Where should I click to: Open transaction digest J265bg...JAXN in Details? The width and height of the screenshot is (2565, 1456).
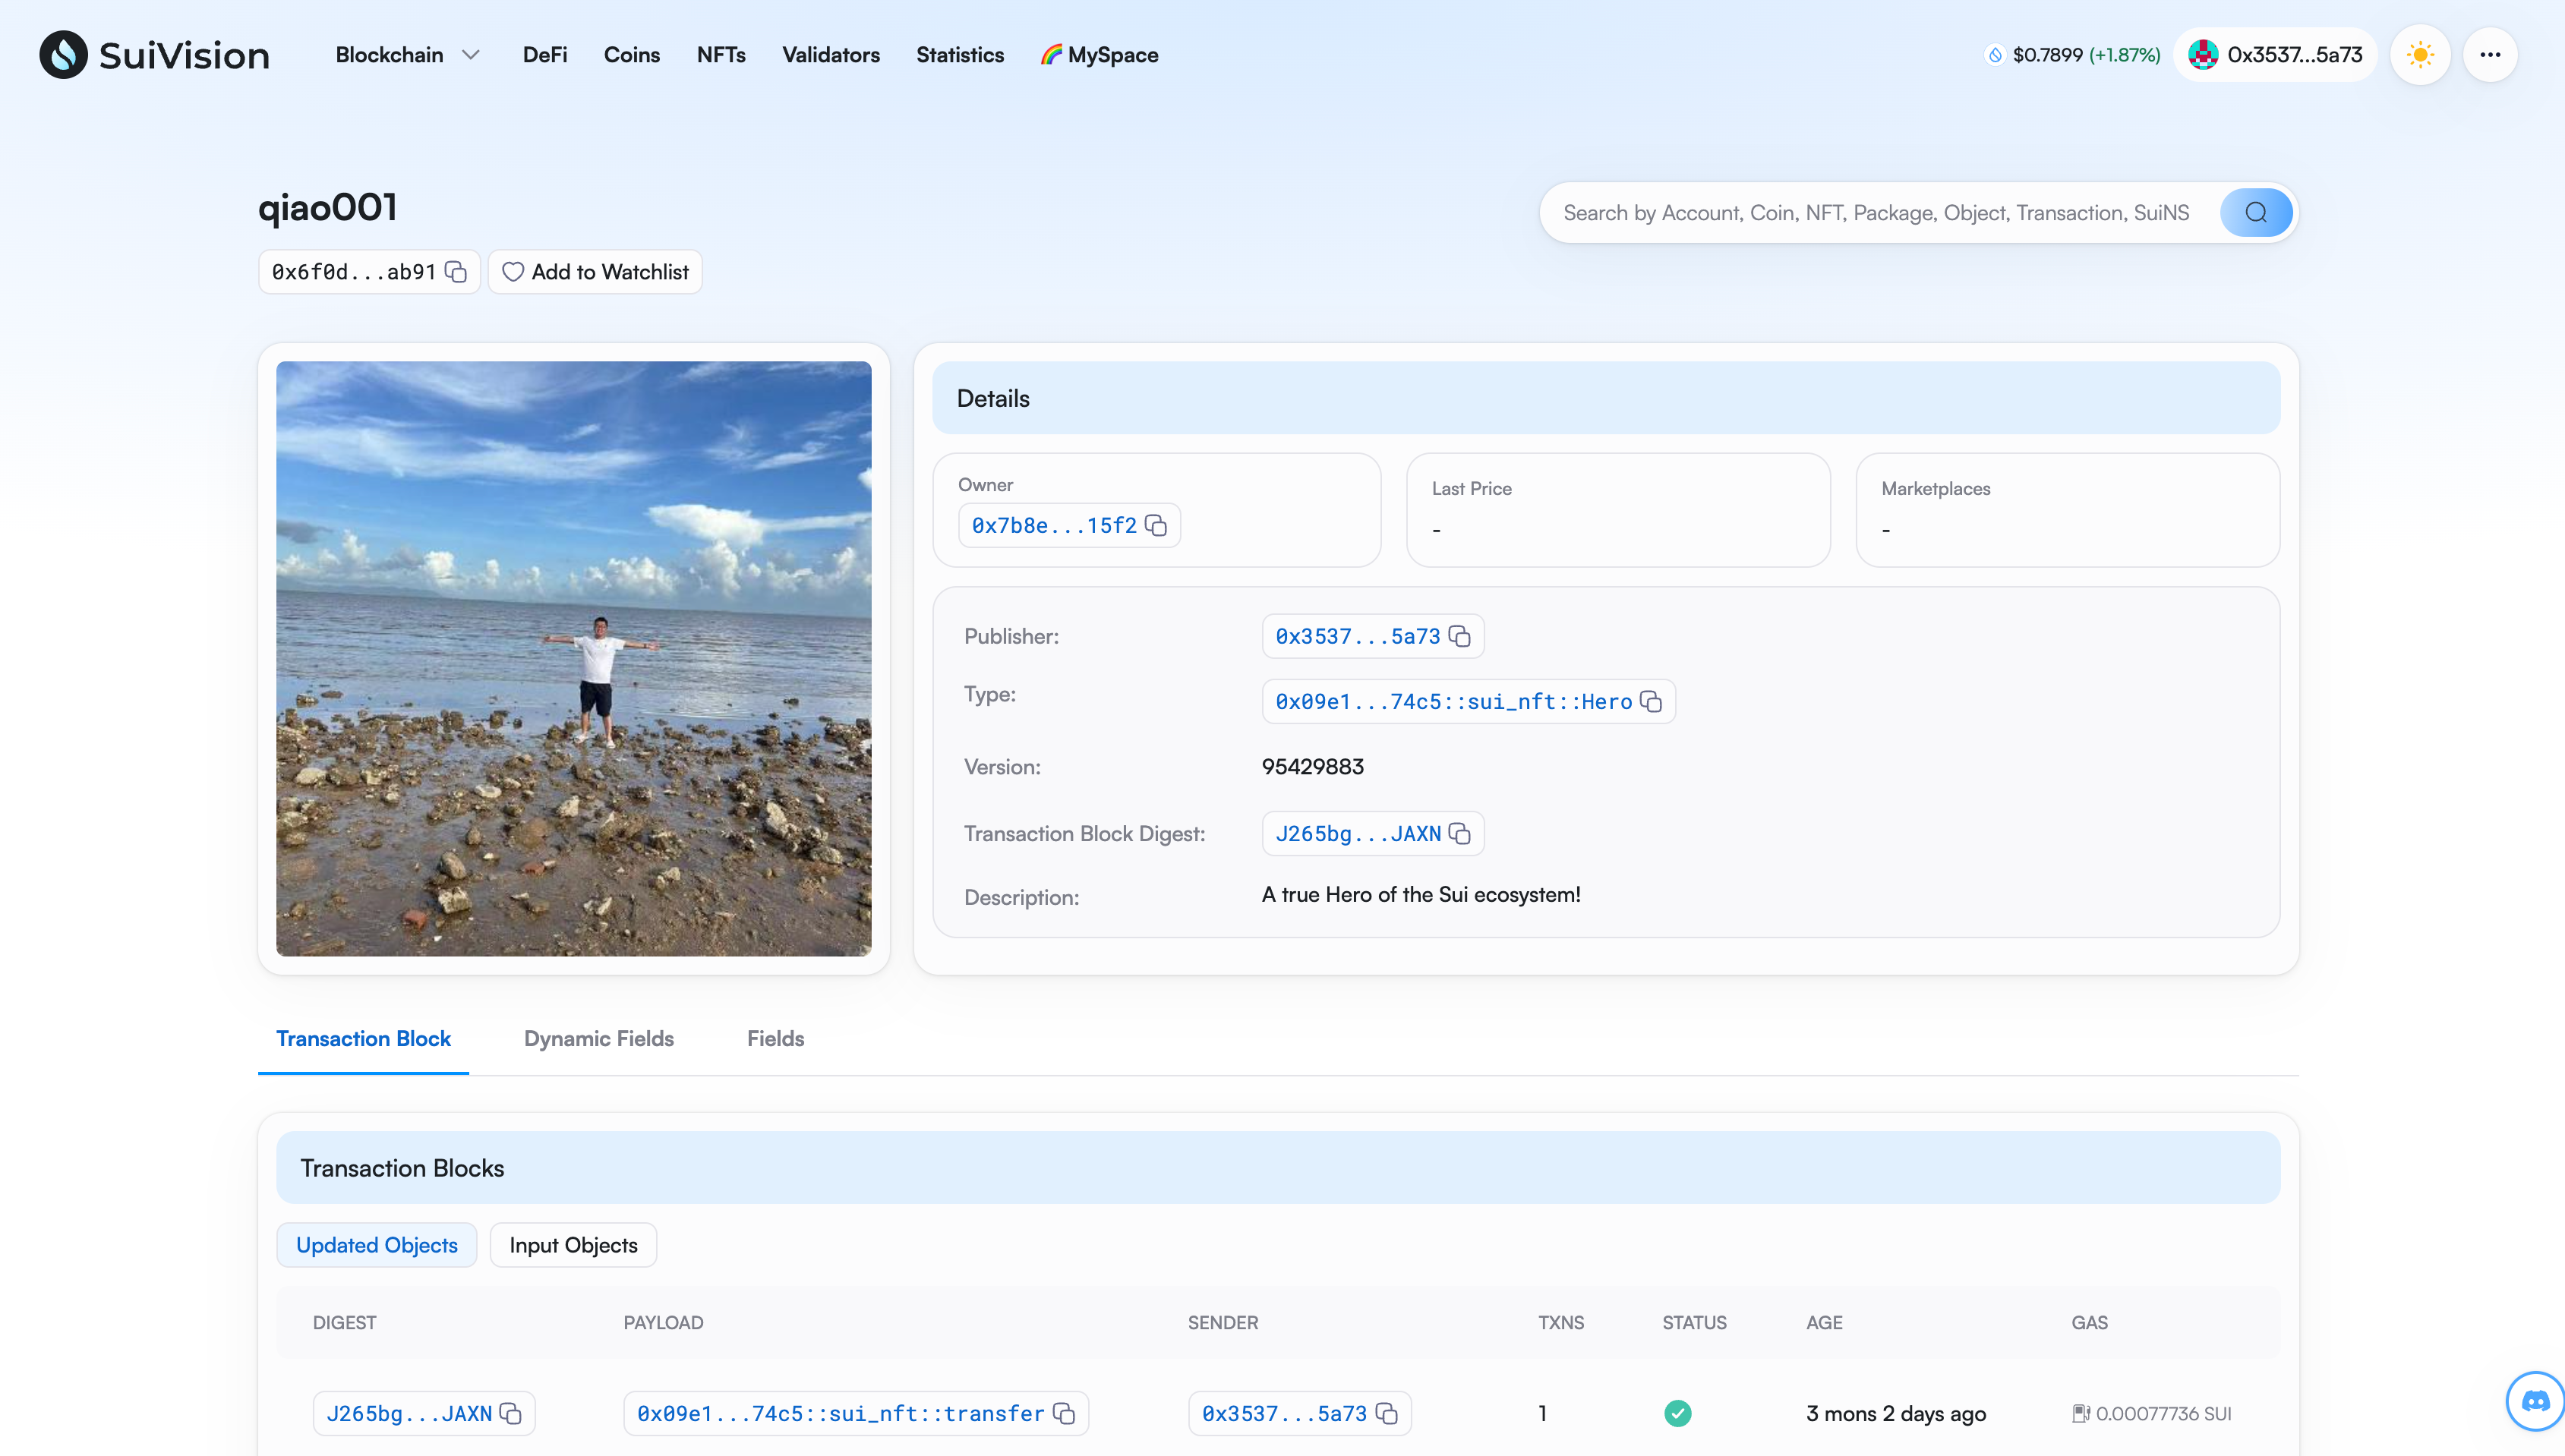pos(1357,834)
